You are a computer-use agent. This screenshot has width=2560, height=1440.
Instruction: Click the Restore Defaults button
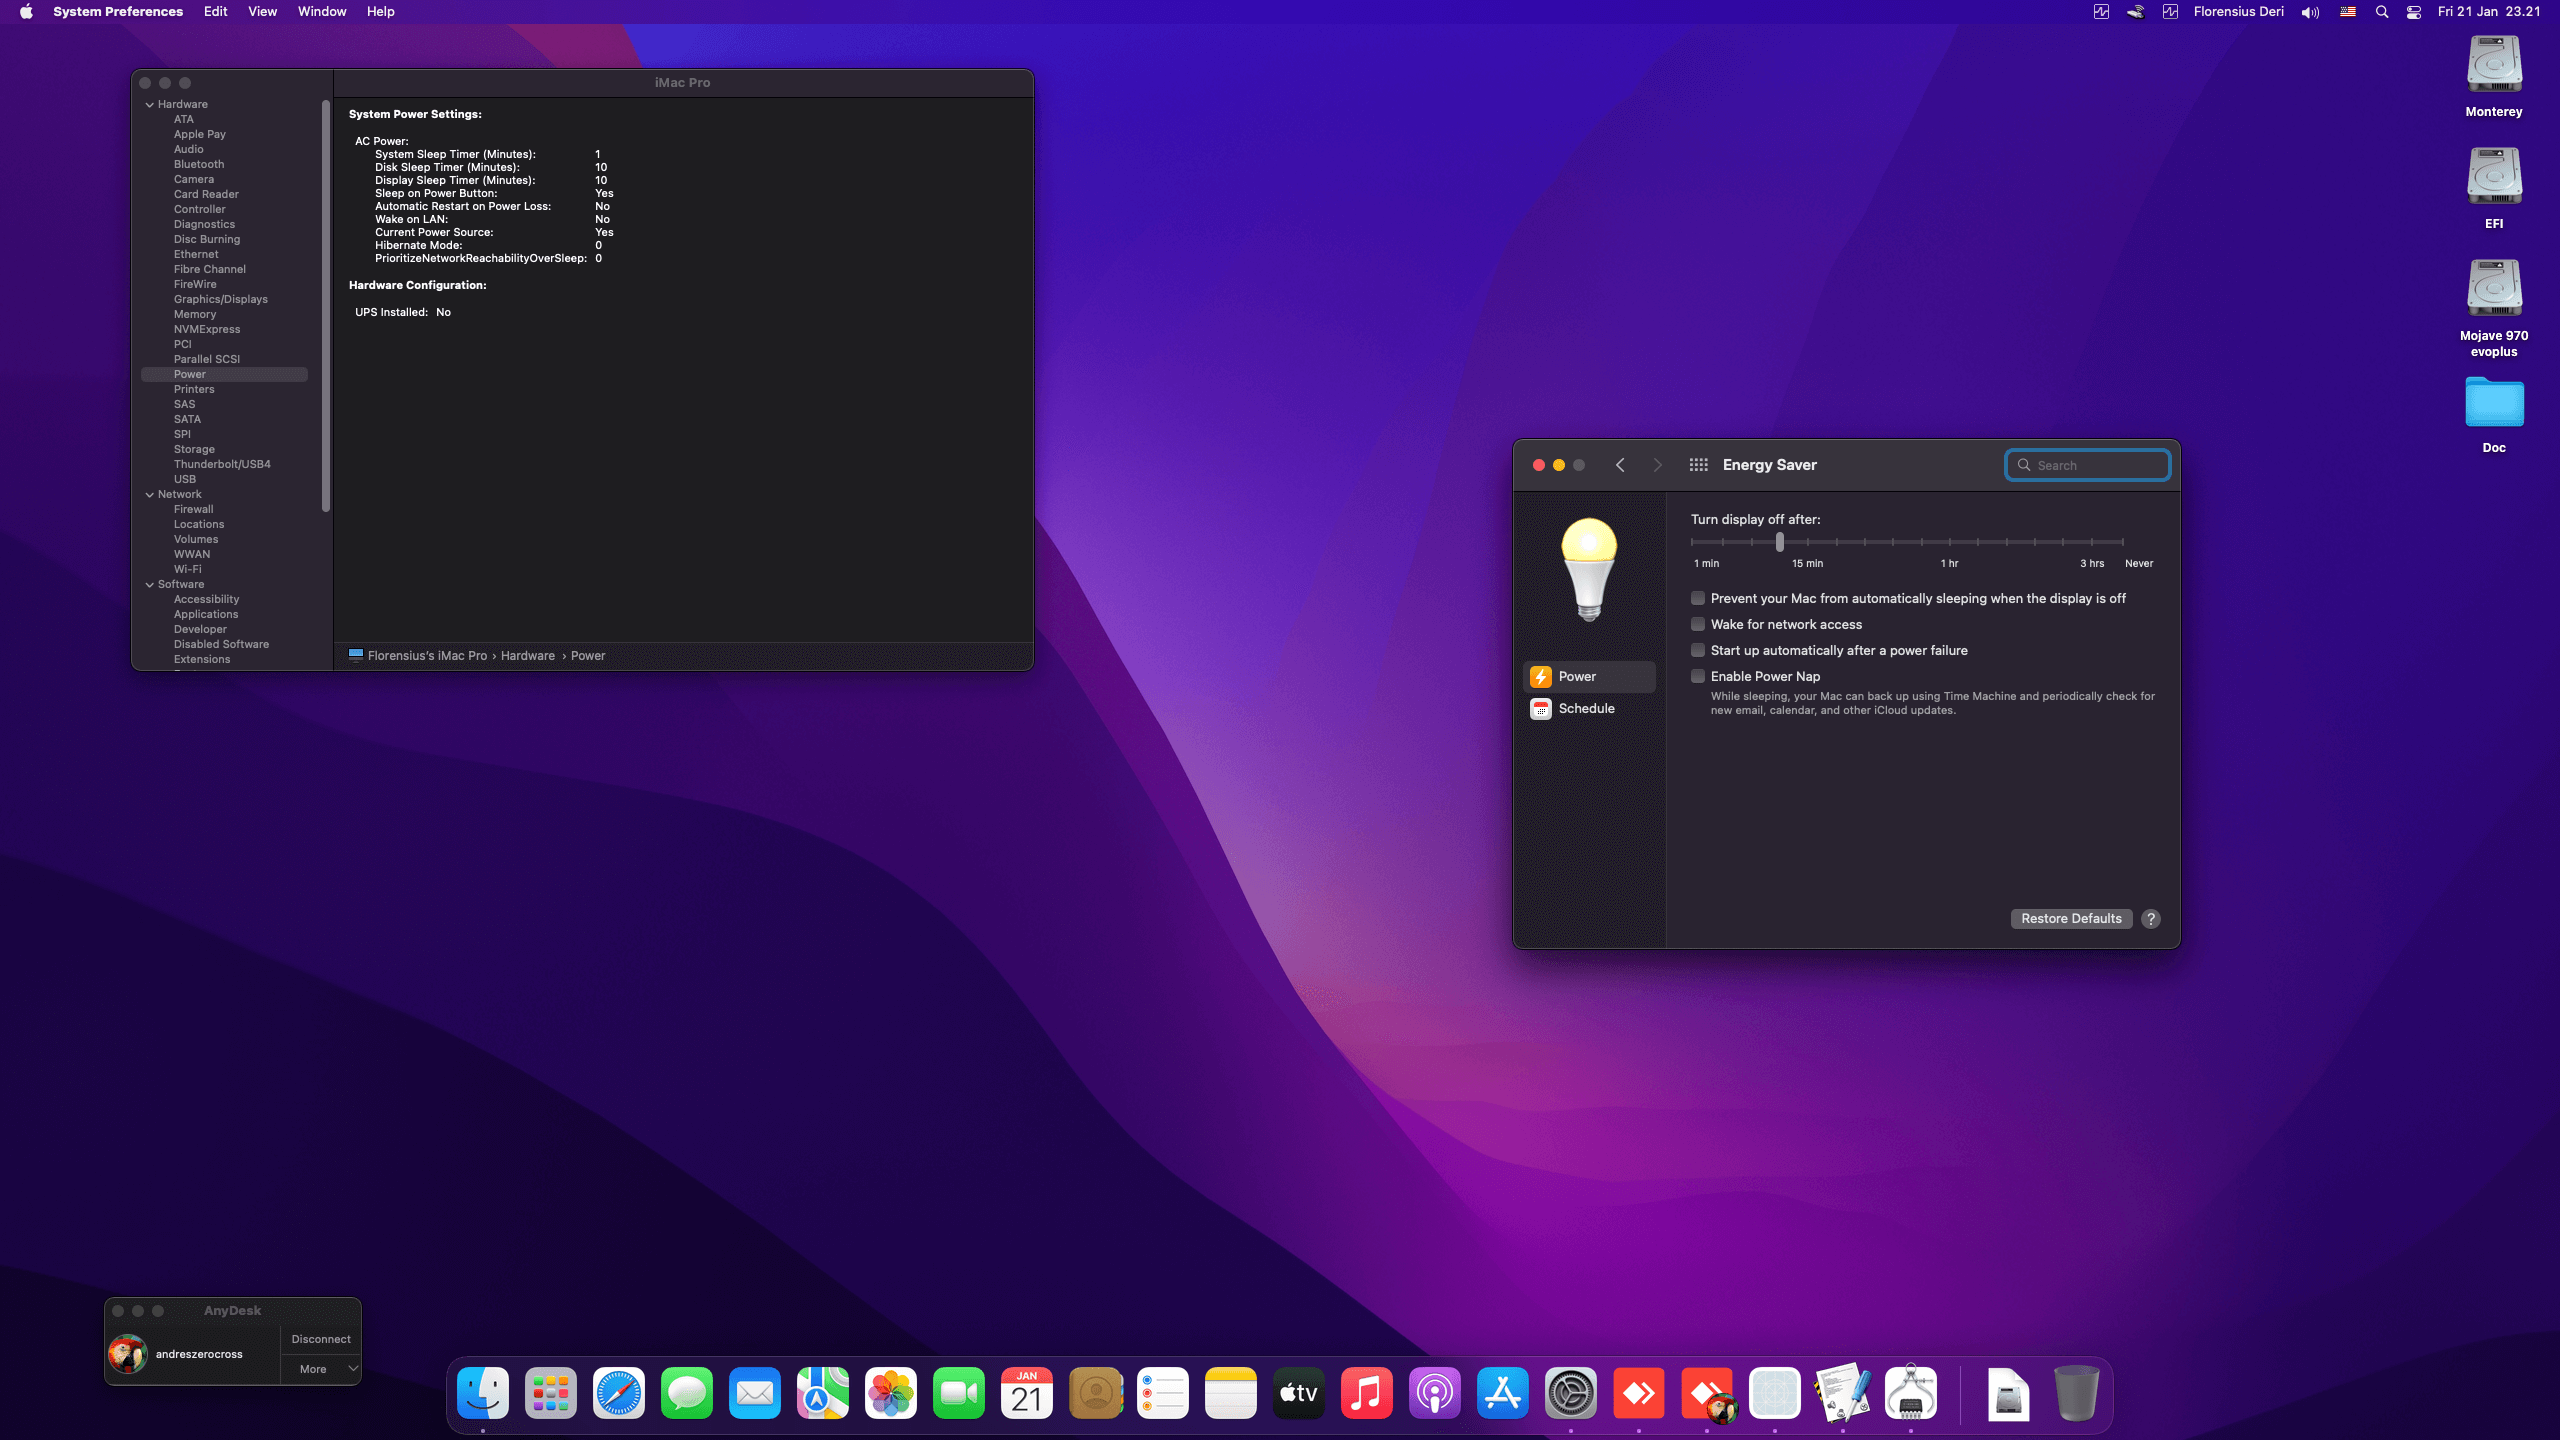(x=2070, y=919)
